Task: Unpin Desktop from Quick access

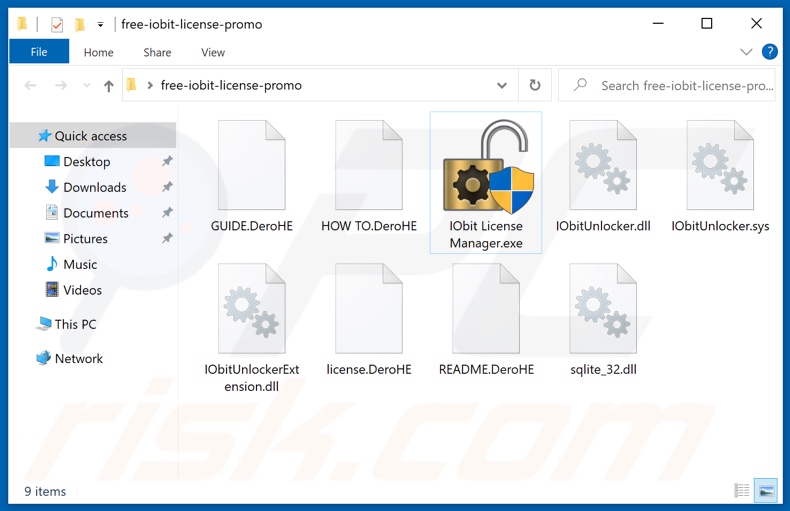Action: click(167, 162)
